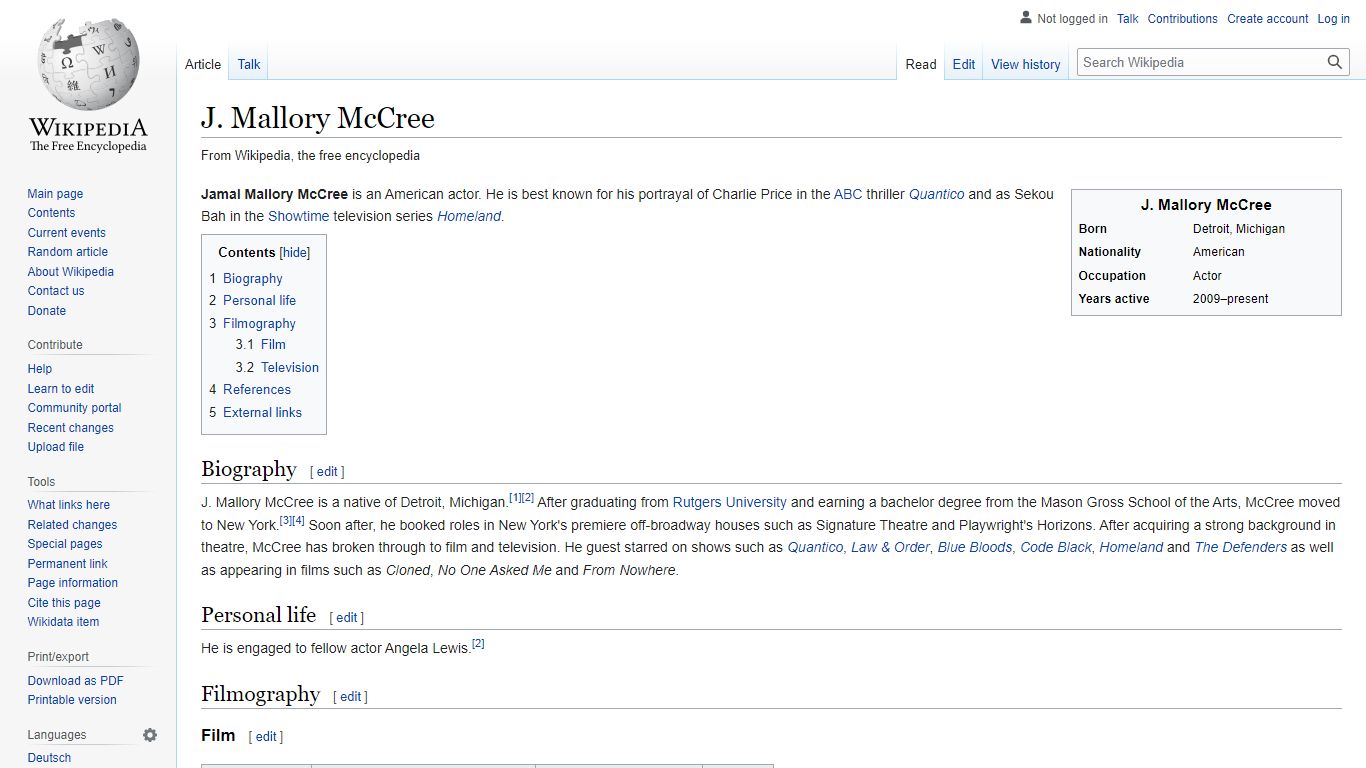
Task: Open About Wikipedia
Action: (x=71, y=272)
